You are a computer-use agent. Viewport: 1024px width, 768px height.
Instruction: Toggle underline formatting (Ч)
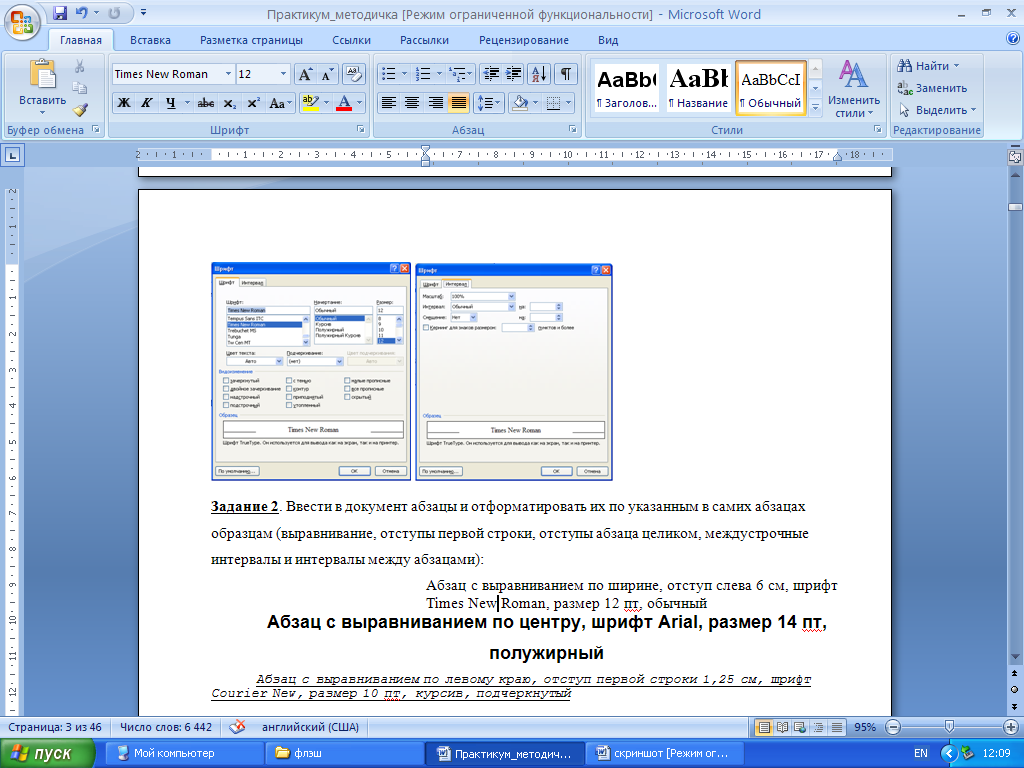pyautogui.click(x=170, y=103)
